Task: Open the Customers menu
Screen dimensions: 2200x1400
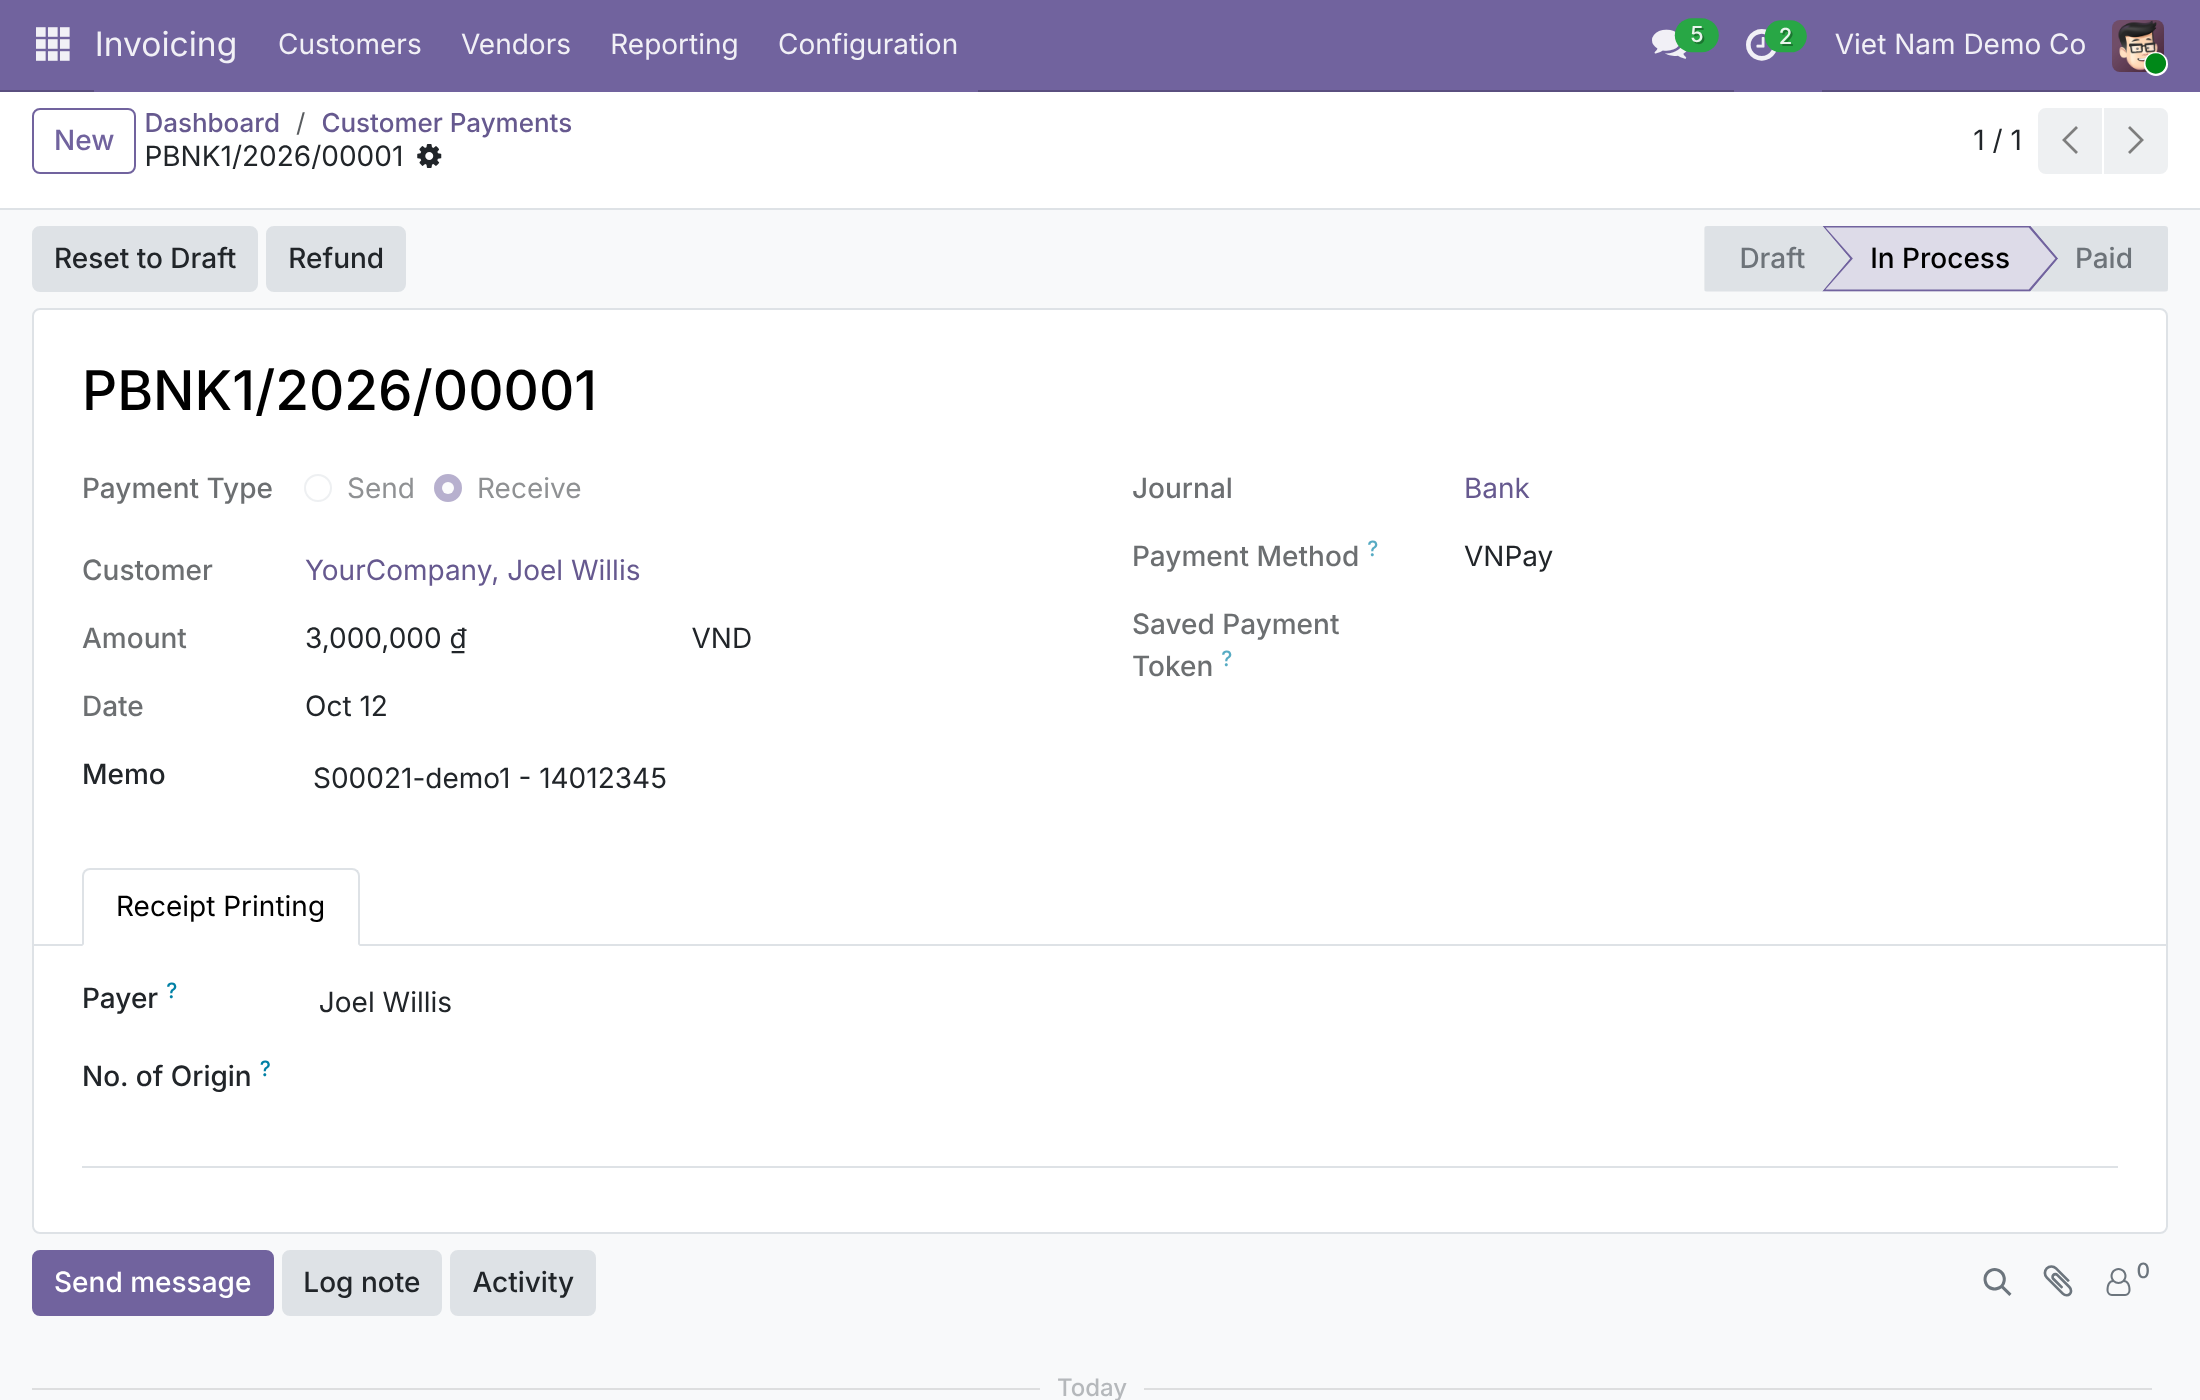Action: pos(349,44)
